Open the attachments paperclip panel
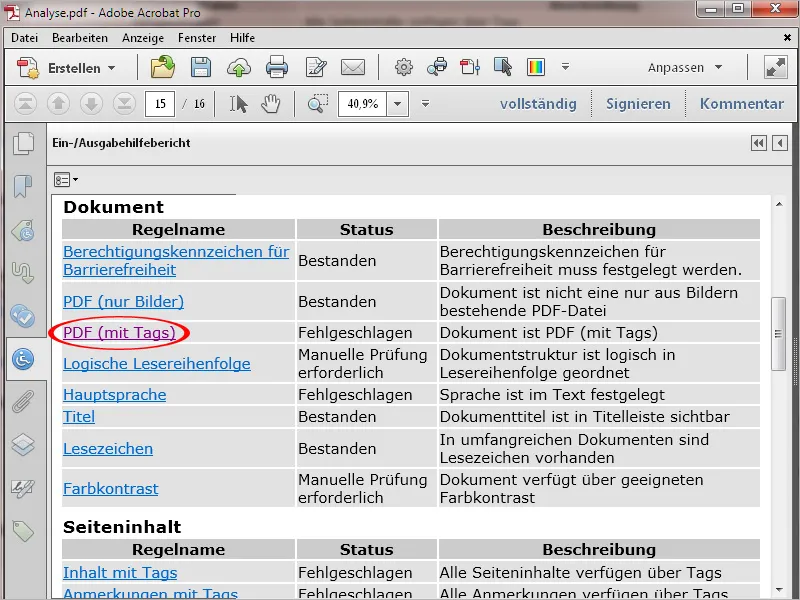 [x=23, y=402]
